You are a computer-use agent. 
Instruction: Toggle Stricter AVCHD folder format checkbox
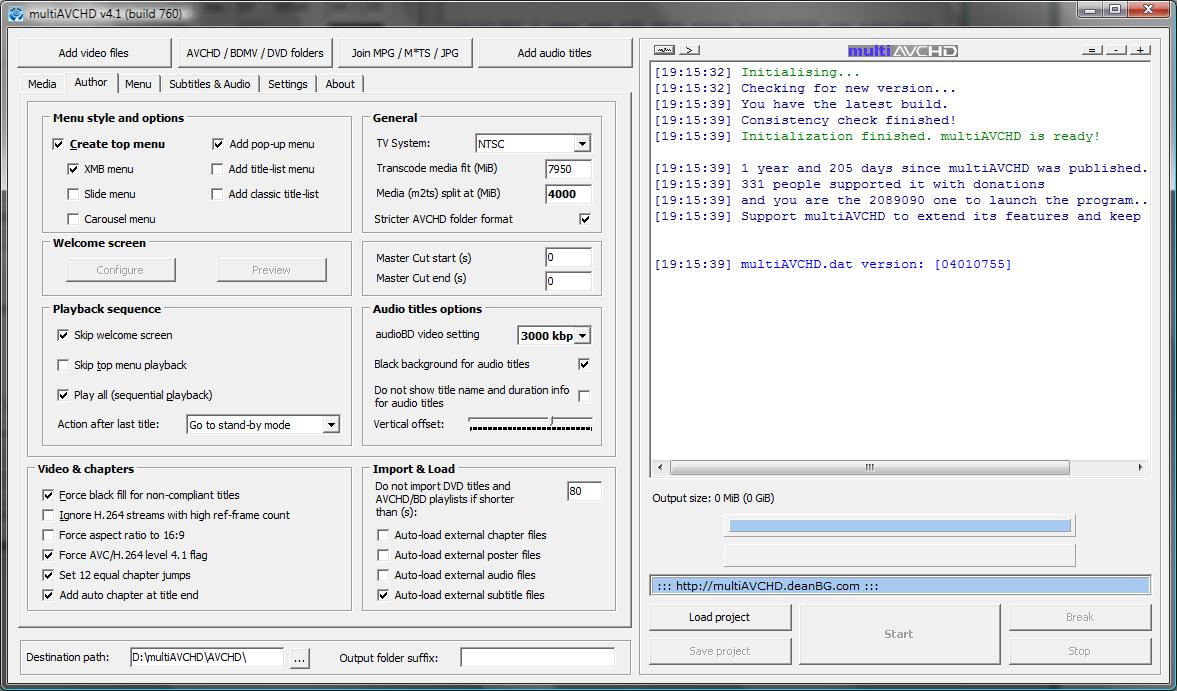coord(585,219)
